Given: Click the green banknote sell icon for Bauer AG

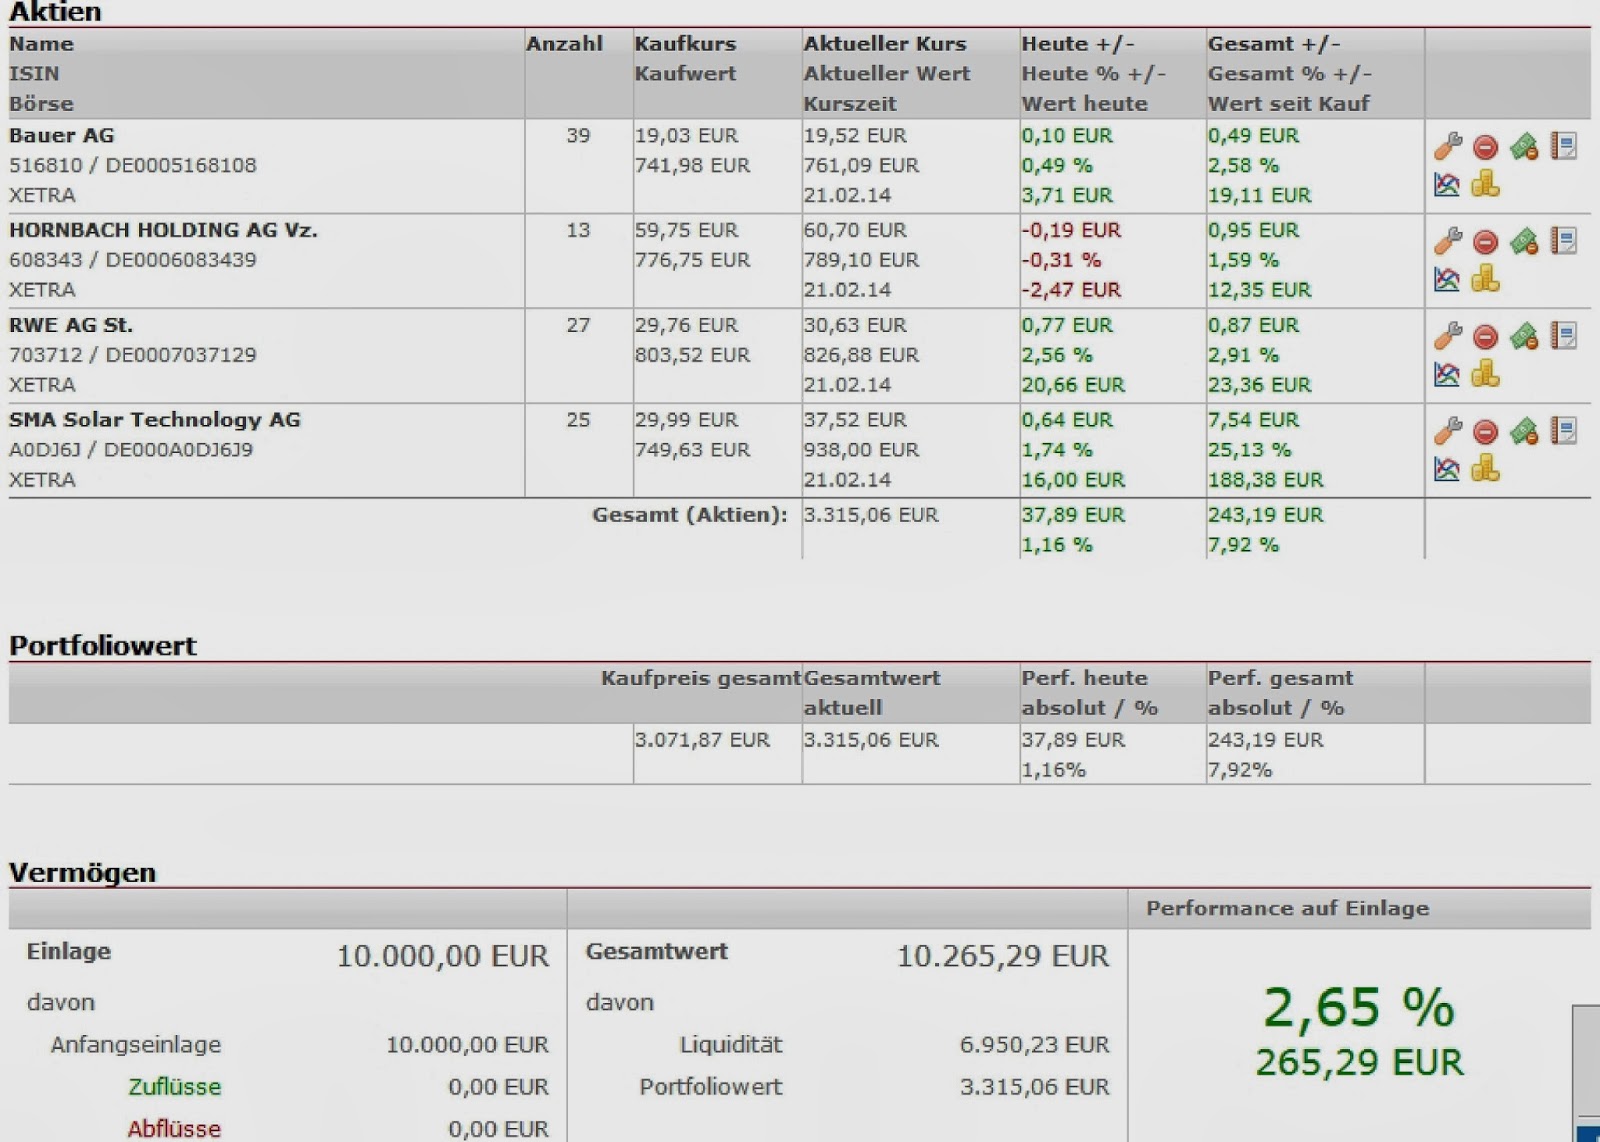Looking at the screenshot, I should click(x=1524, y=147).
